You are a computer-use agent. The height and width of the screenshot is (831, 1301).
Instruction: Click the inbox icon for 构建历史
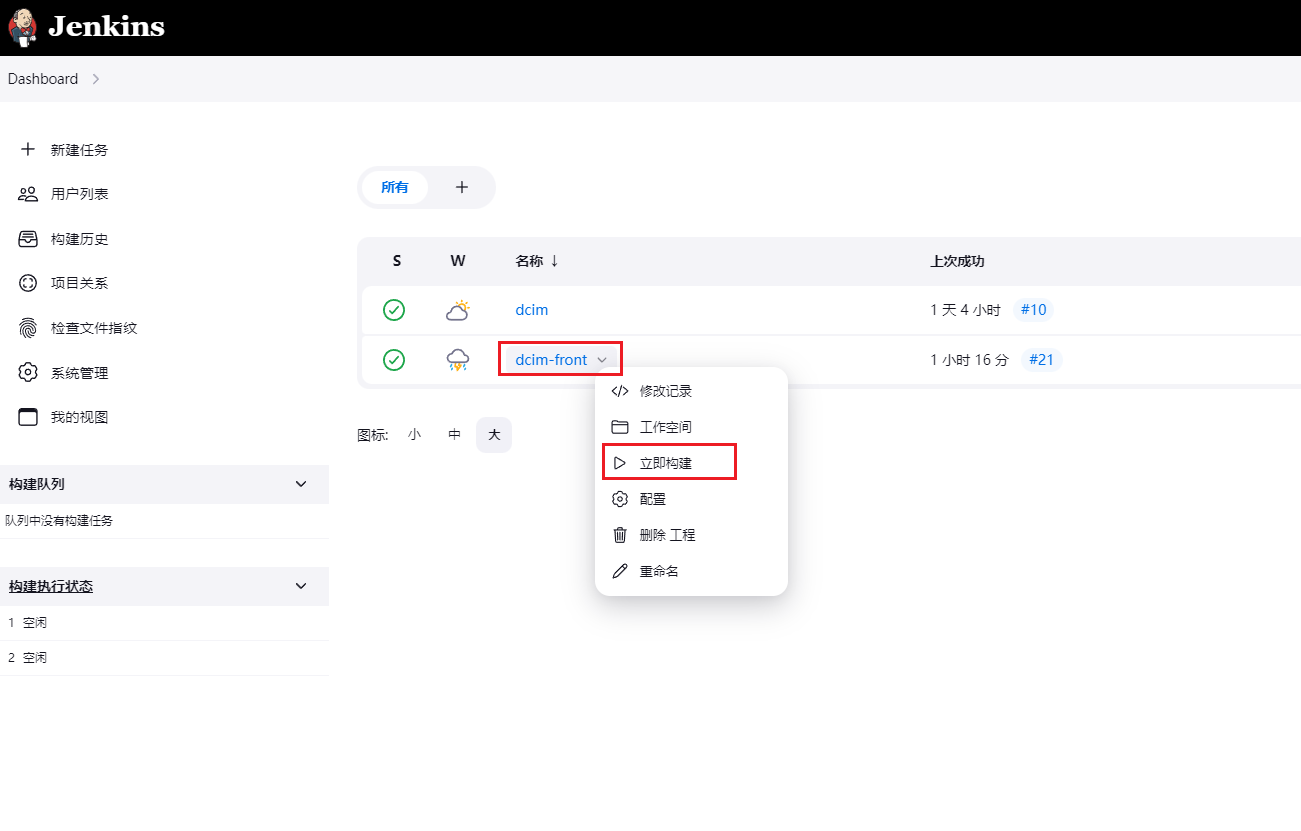point(28,239)
